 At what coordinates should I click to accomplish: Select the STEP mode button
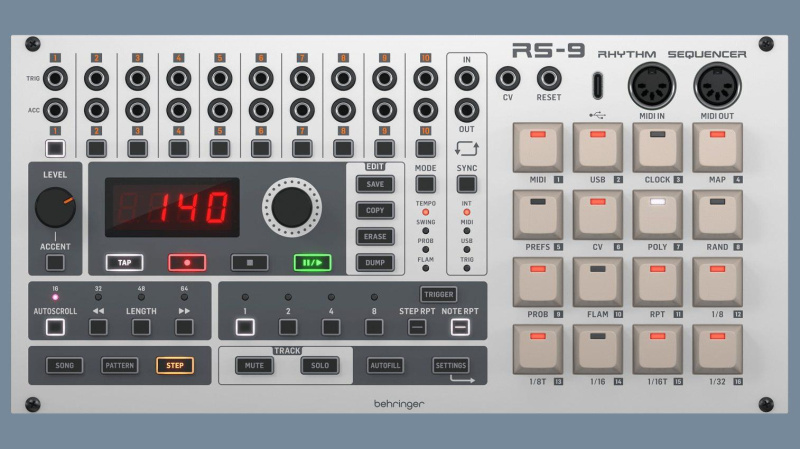click(174, 365)
